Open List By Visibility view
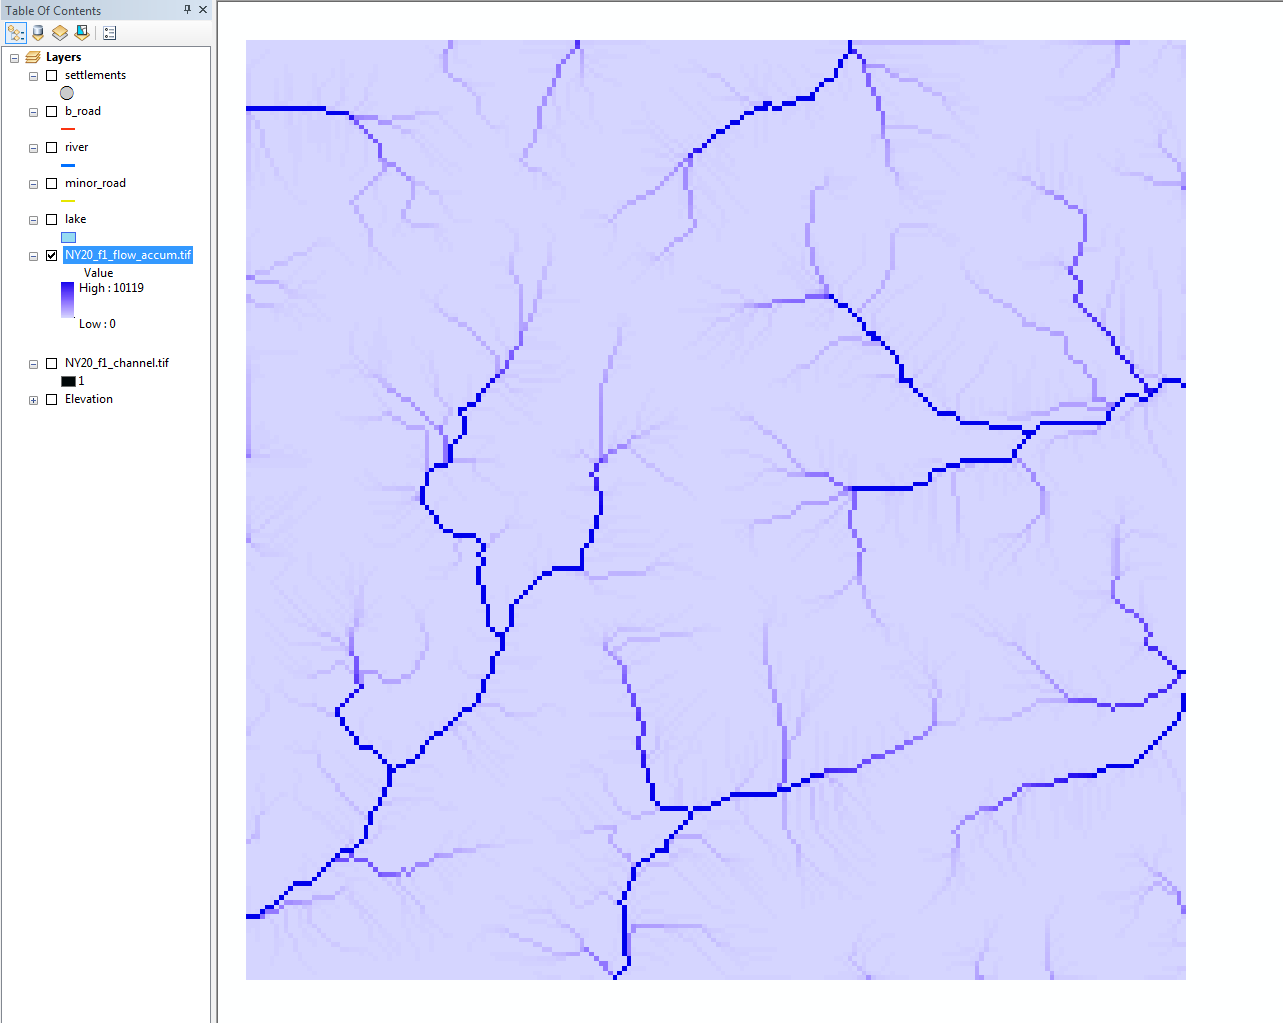 (59, 32)
